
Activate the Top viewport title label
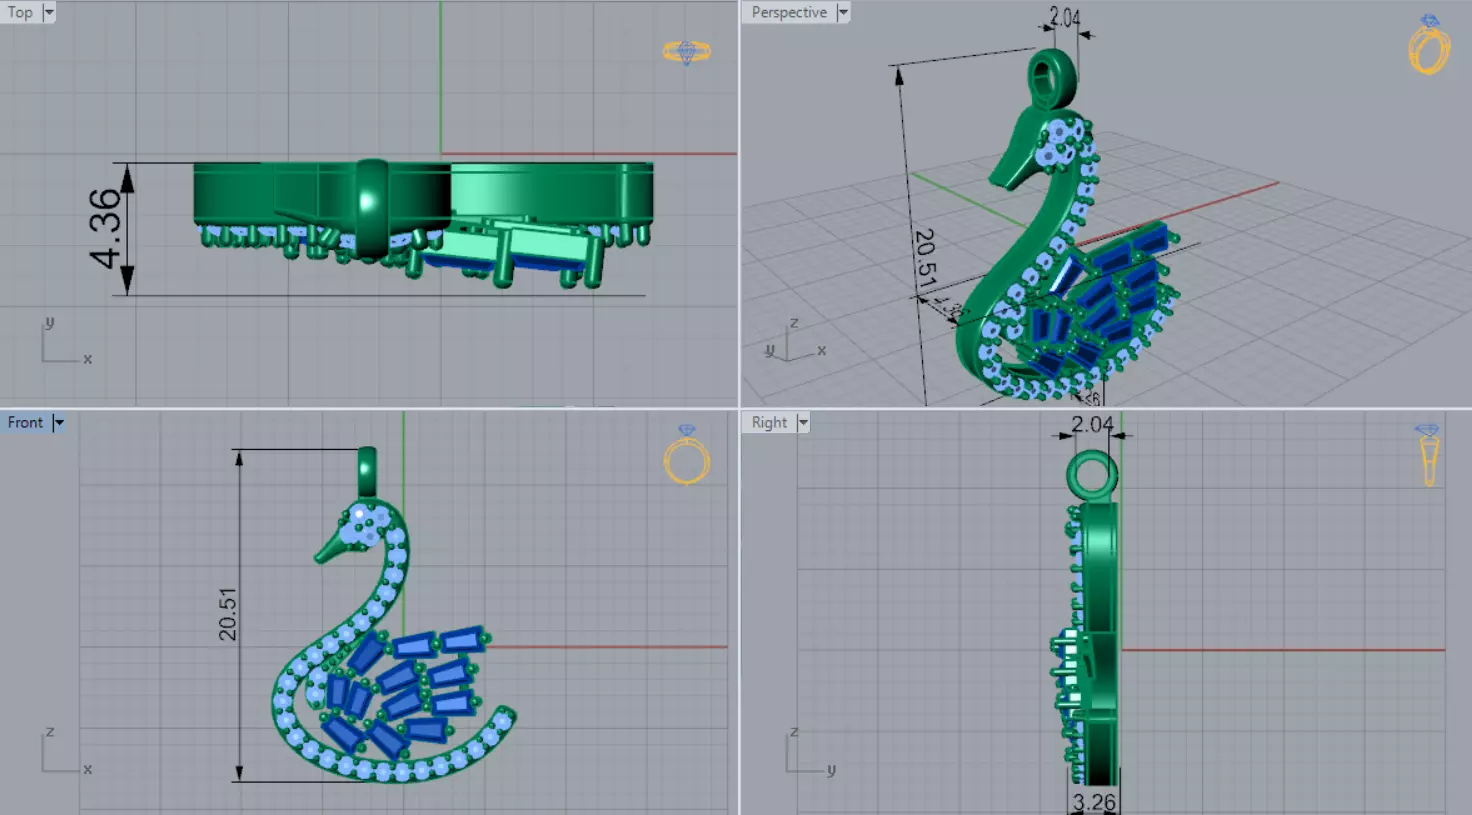20,12
